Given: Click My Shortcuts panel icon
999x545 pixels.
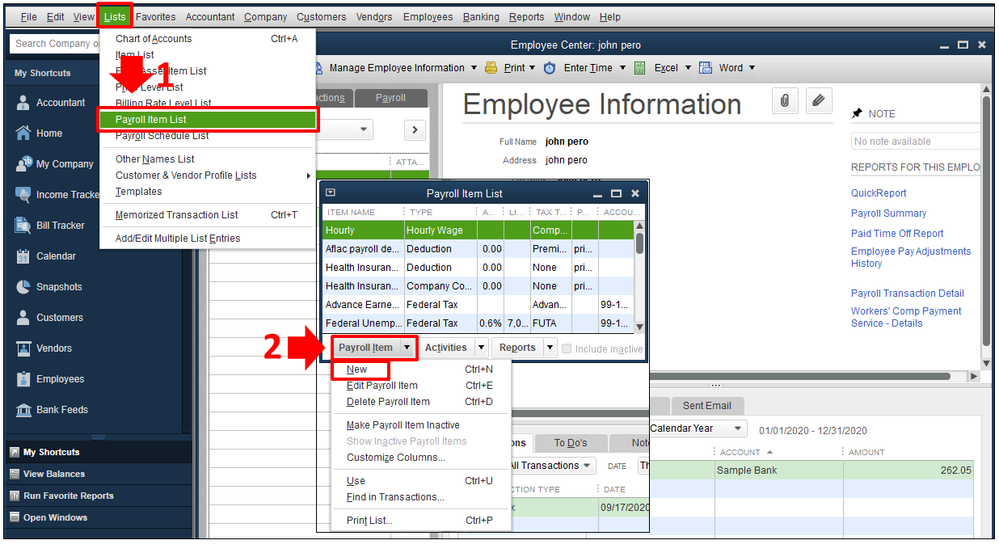Looking at the screenshot, I should pos(14,453).
